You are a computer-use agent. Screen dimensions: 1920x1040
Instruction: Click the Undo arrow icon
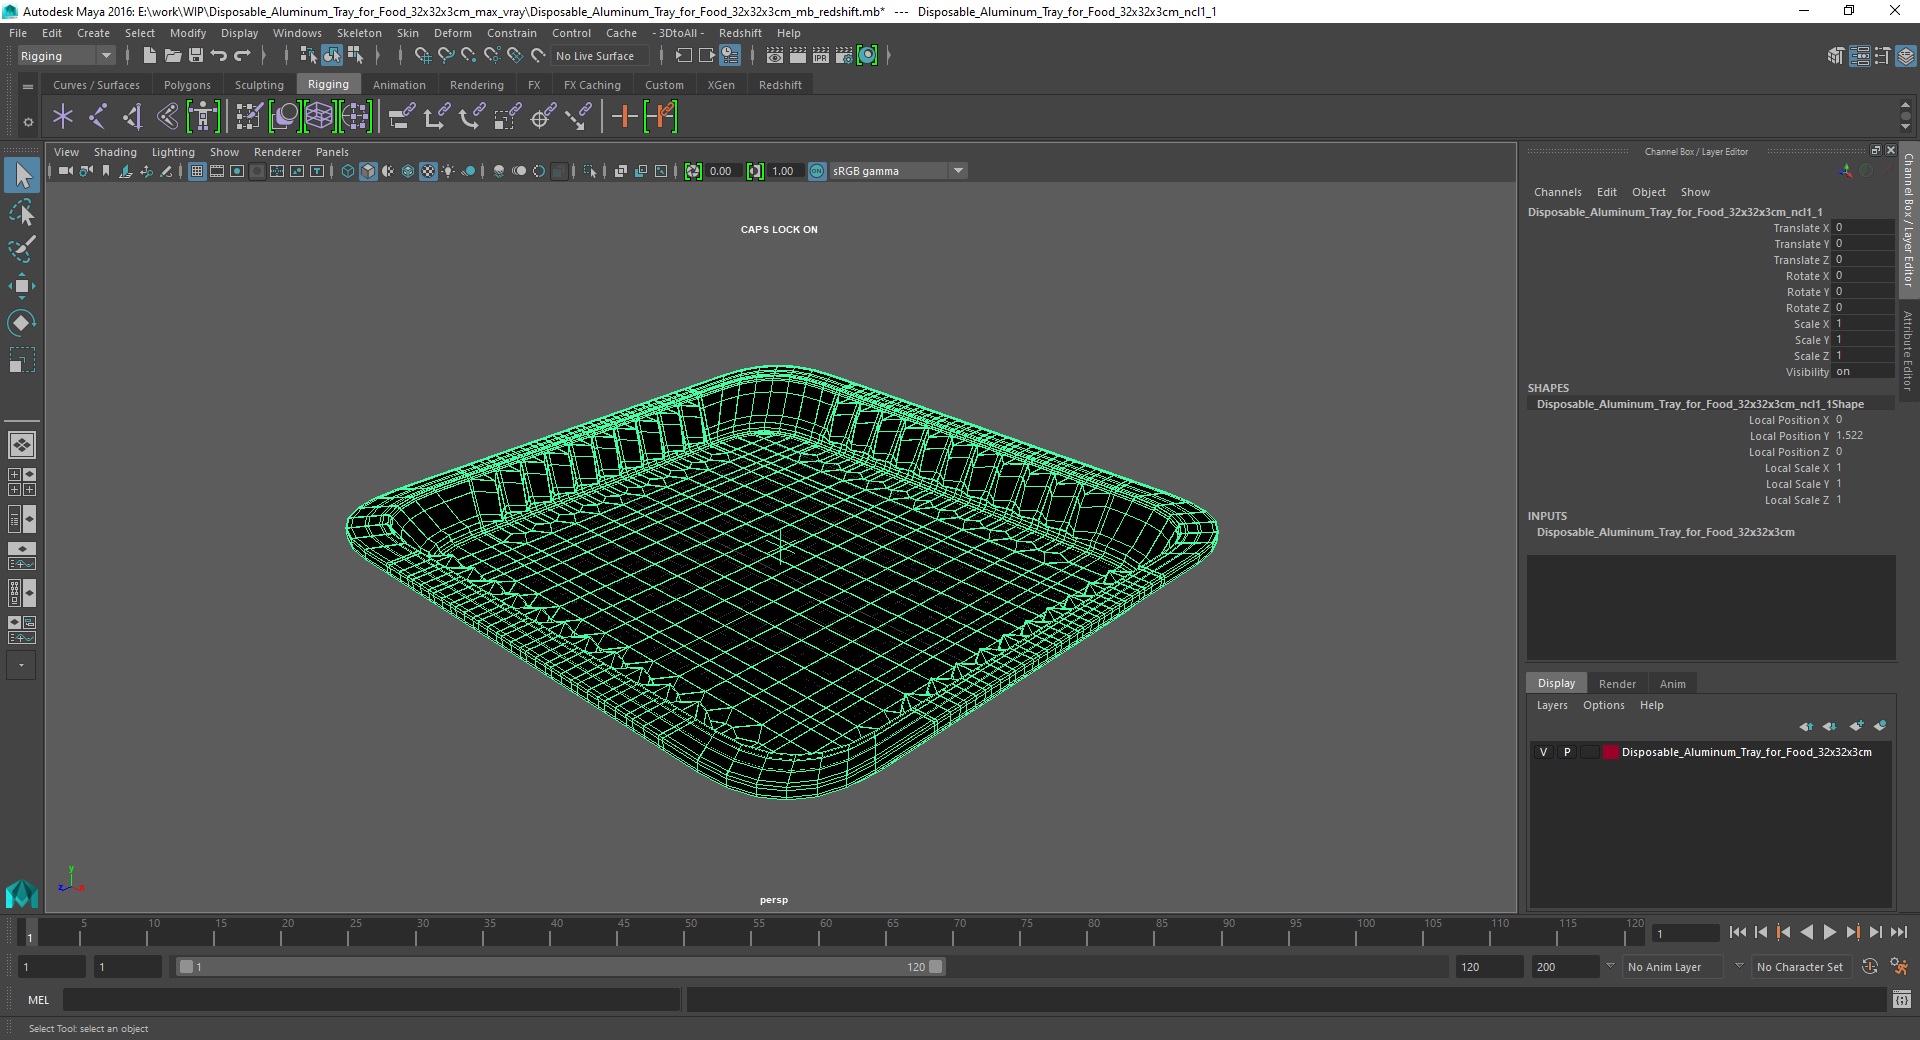click(x=219, y=56)
